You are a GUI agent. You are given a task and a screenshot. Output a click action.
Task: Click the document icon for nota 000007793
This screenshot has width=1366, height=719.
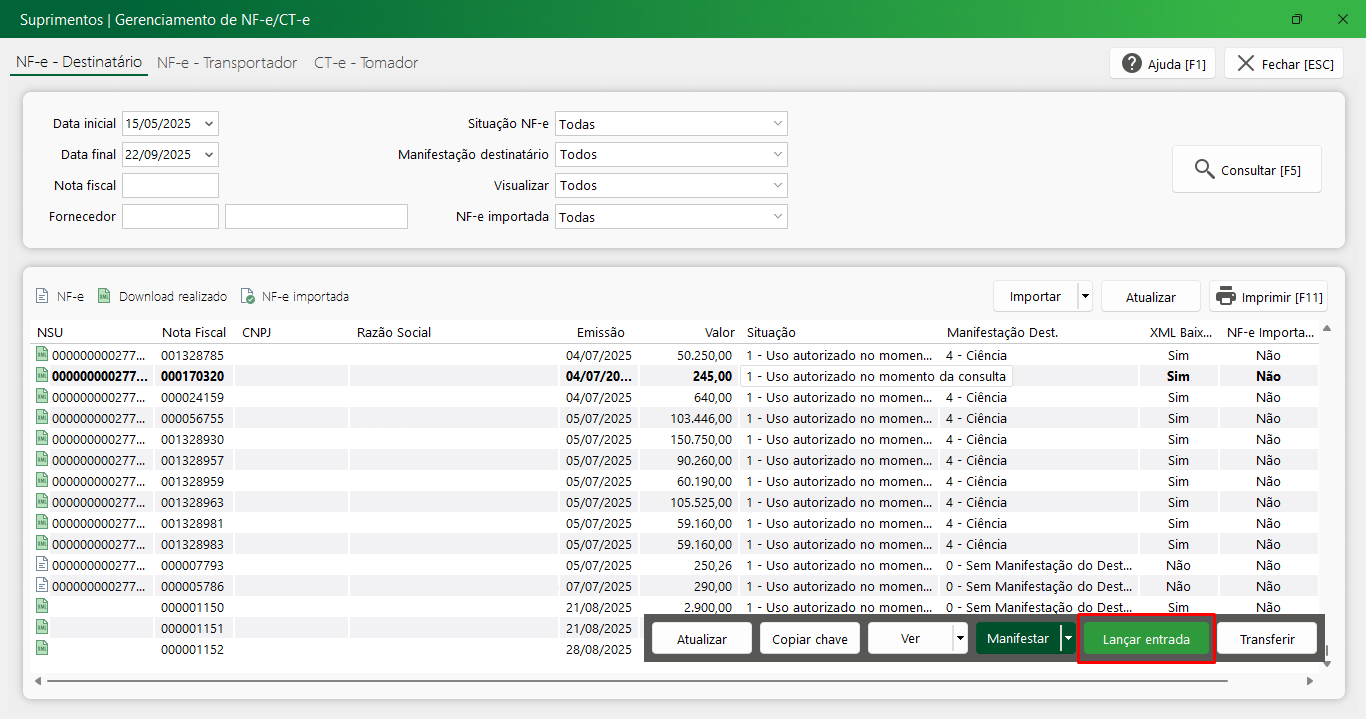42,565
